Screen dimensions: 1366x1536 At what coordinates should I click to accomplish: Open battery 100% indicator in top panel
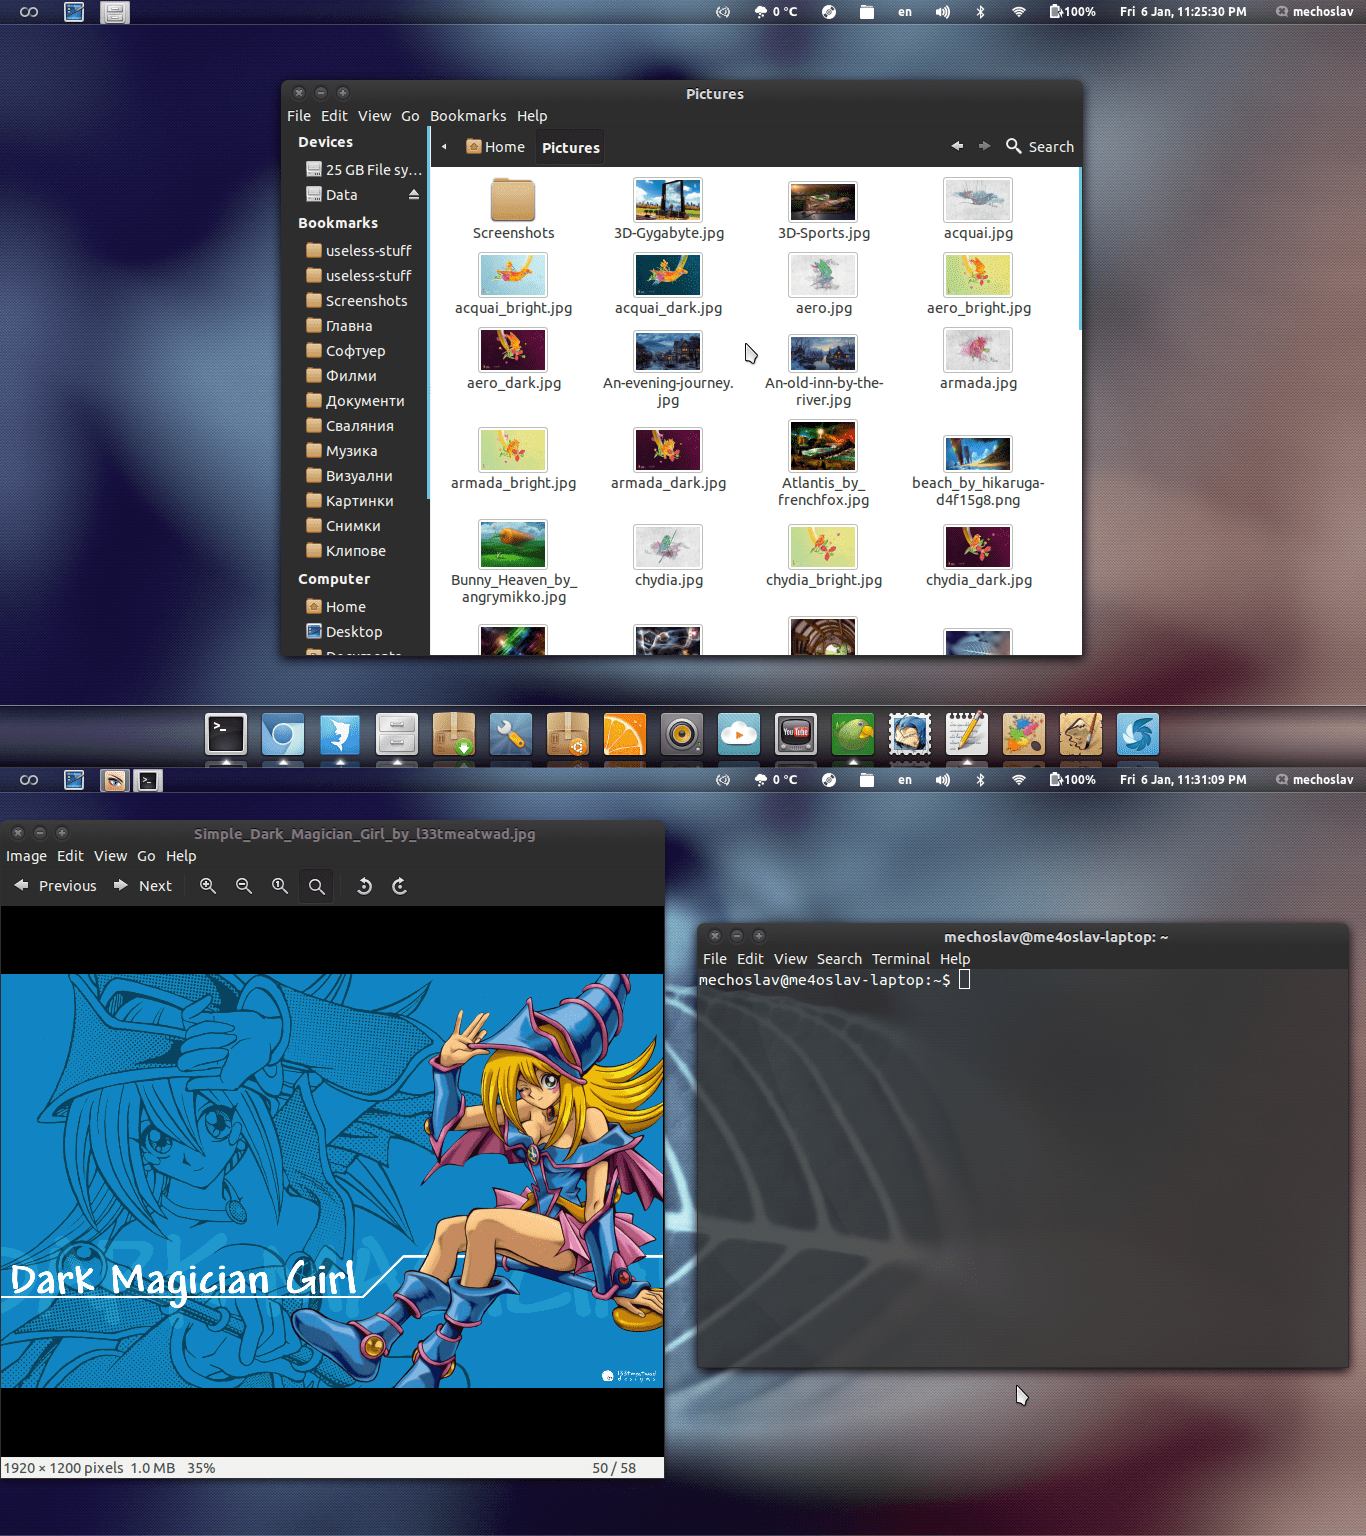(1072, 12)
